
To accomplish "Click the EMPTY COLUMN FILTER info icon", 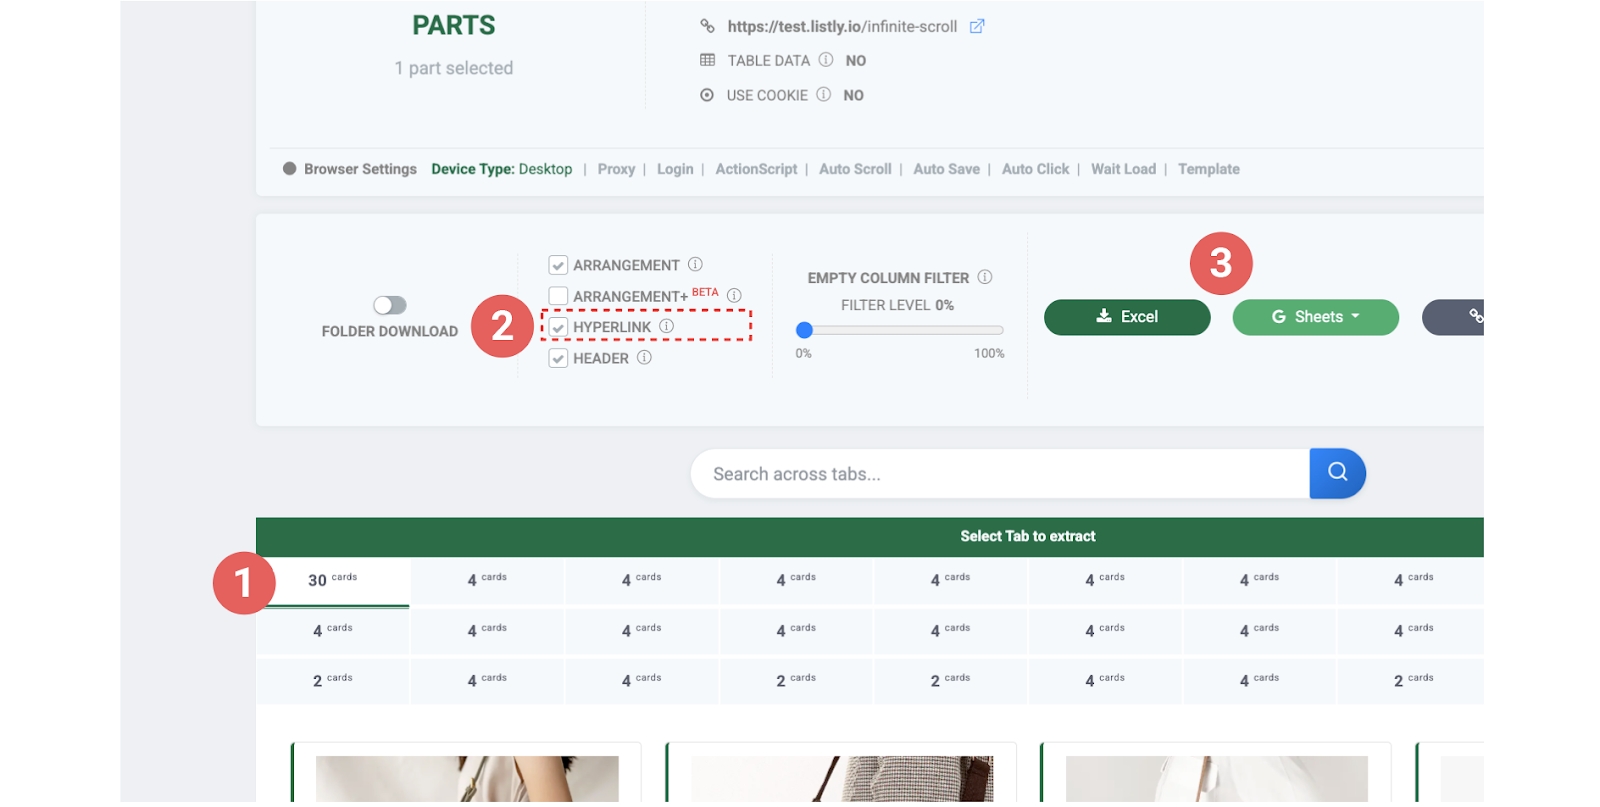I will 985,277.
